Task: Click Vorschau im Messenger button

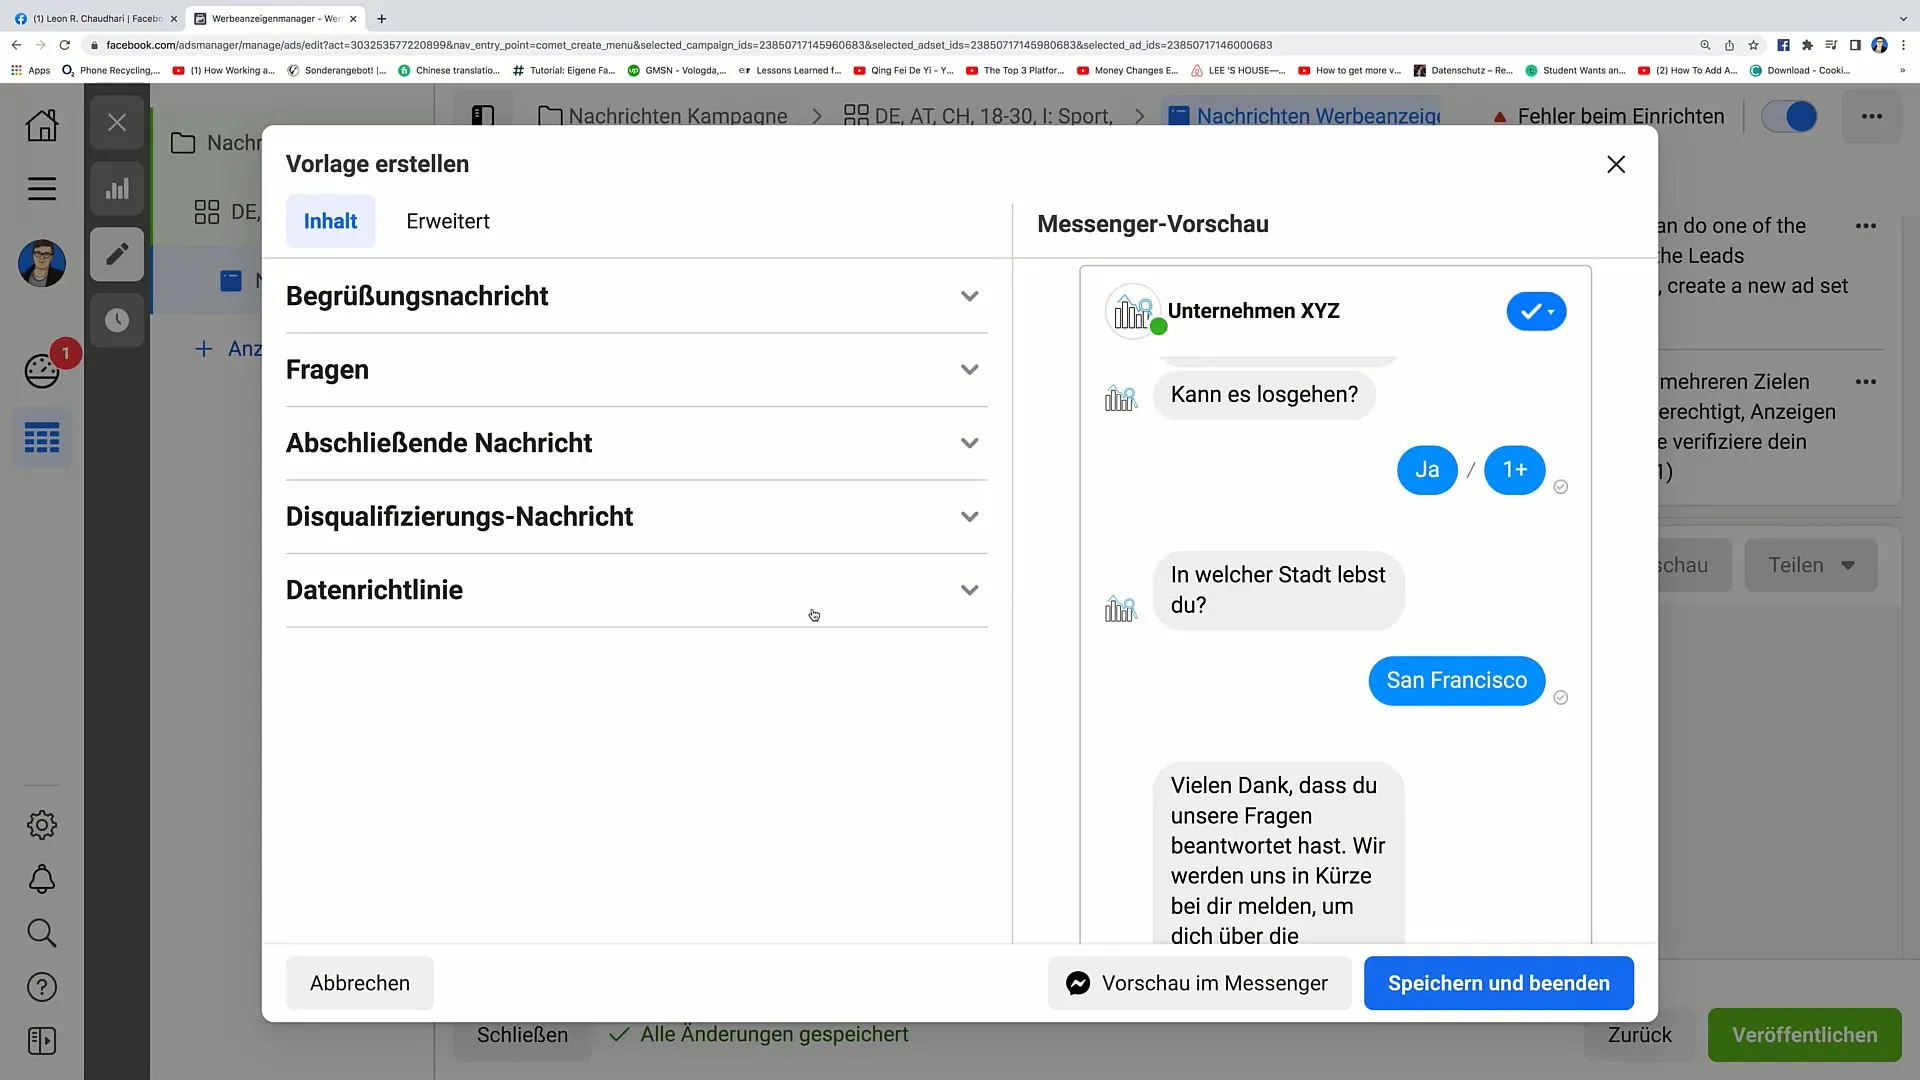Action: coord(1199,983)
